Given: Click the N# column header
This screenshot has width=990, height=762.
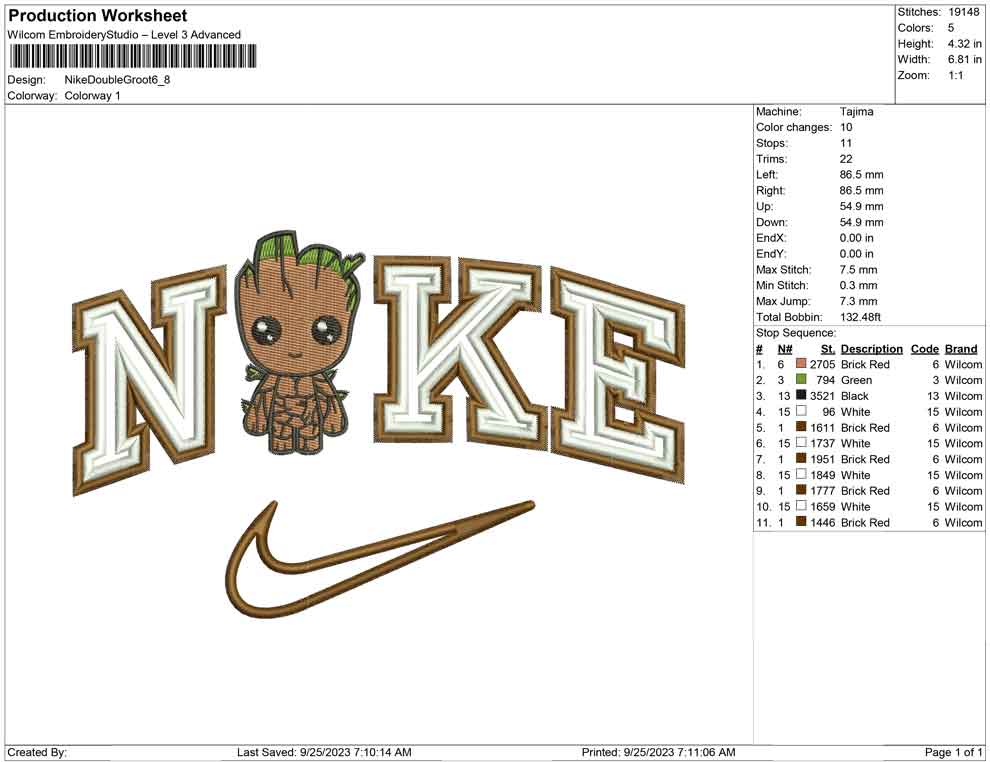Looking at the screenshot, I should click(x=785, y=349).
